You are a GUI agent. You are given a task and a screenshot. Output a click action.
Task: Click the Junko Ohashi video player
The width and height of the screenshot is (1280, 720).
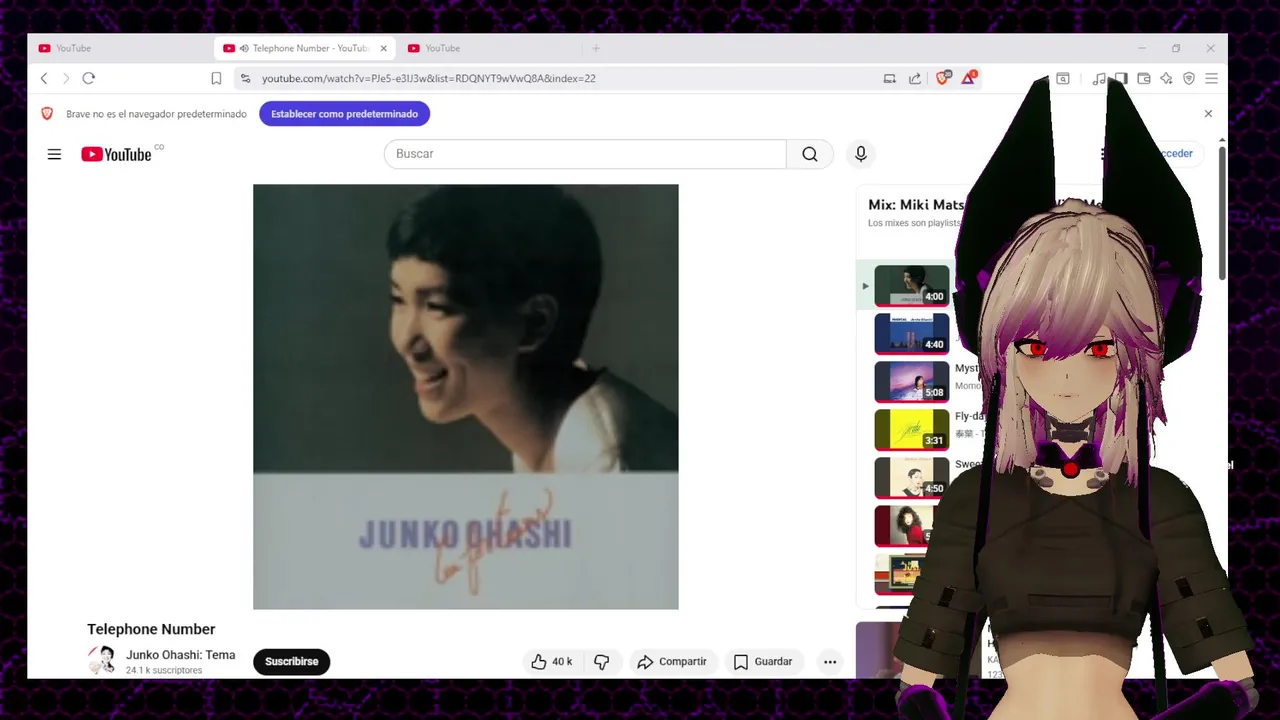tap(466, 397)
